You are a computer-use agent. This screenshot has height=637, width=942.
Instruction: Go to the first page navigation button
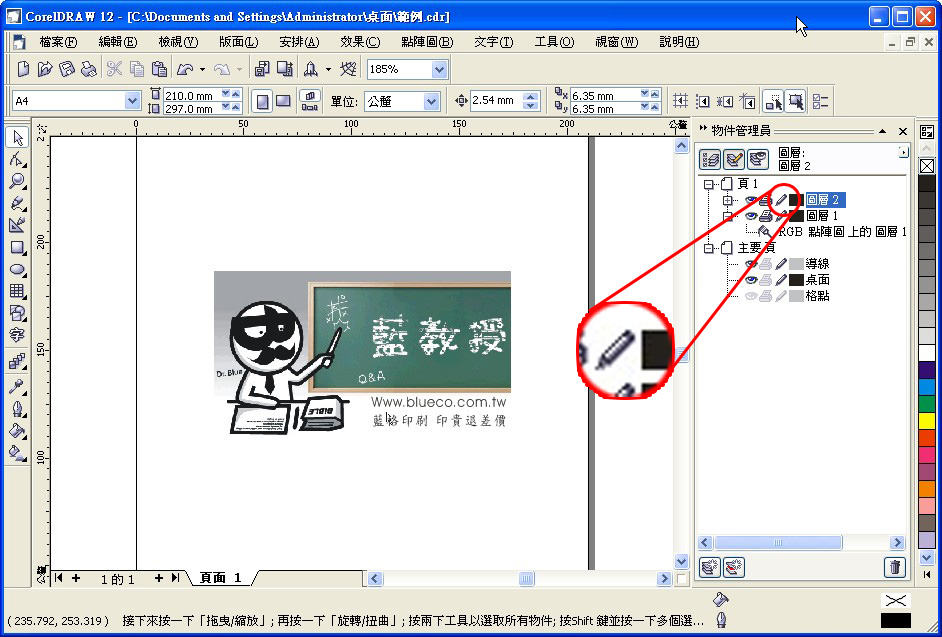tap(59, 578)
